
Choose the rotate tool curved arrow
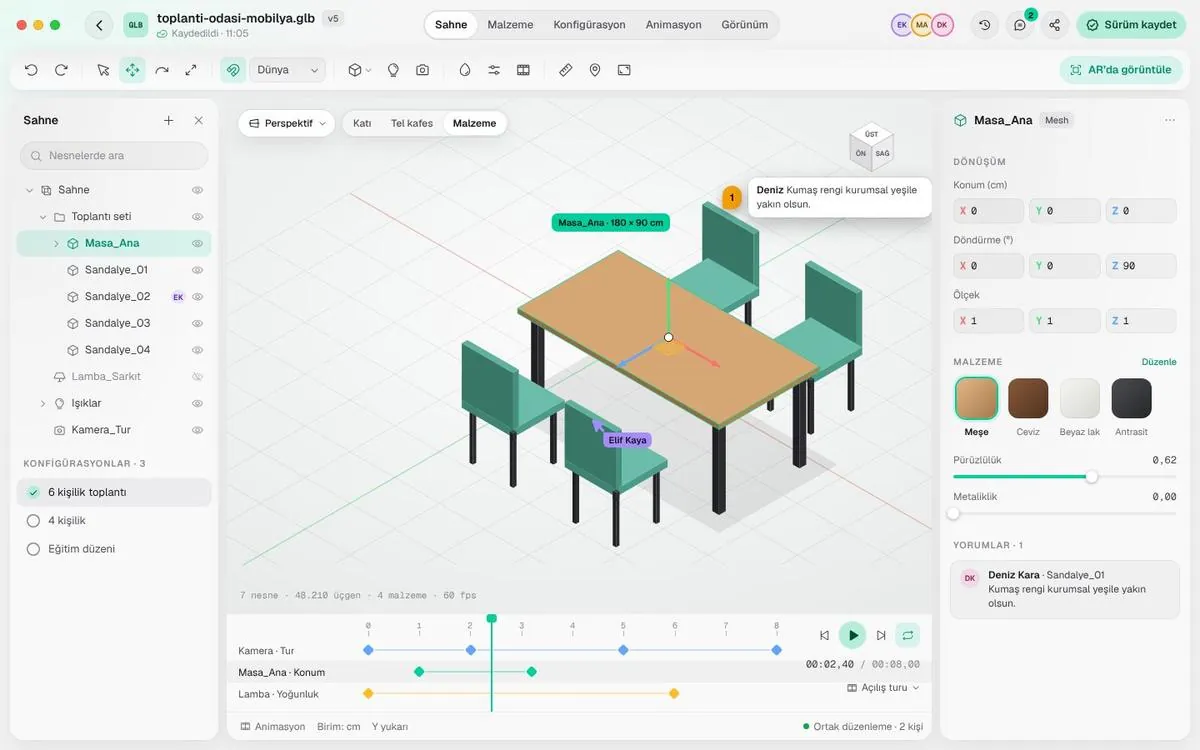162,70
